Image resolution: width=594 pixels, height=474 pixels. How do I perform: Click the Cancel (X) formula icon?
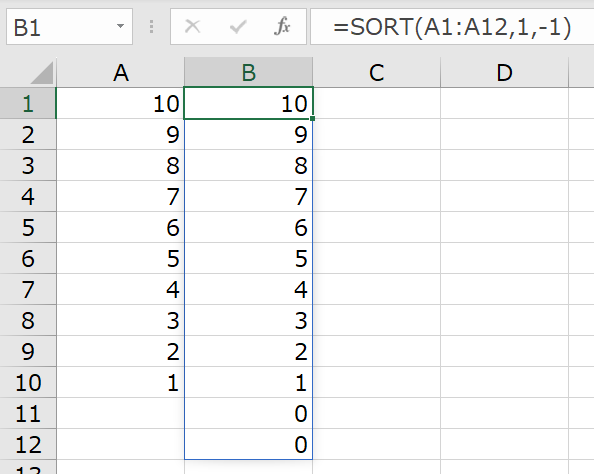pyautogui.click(x=192, y=27)
